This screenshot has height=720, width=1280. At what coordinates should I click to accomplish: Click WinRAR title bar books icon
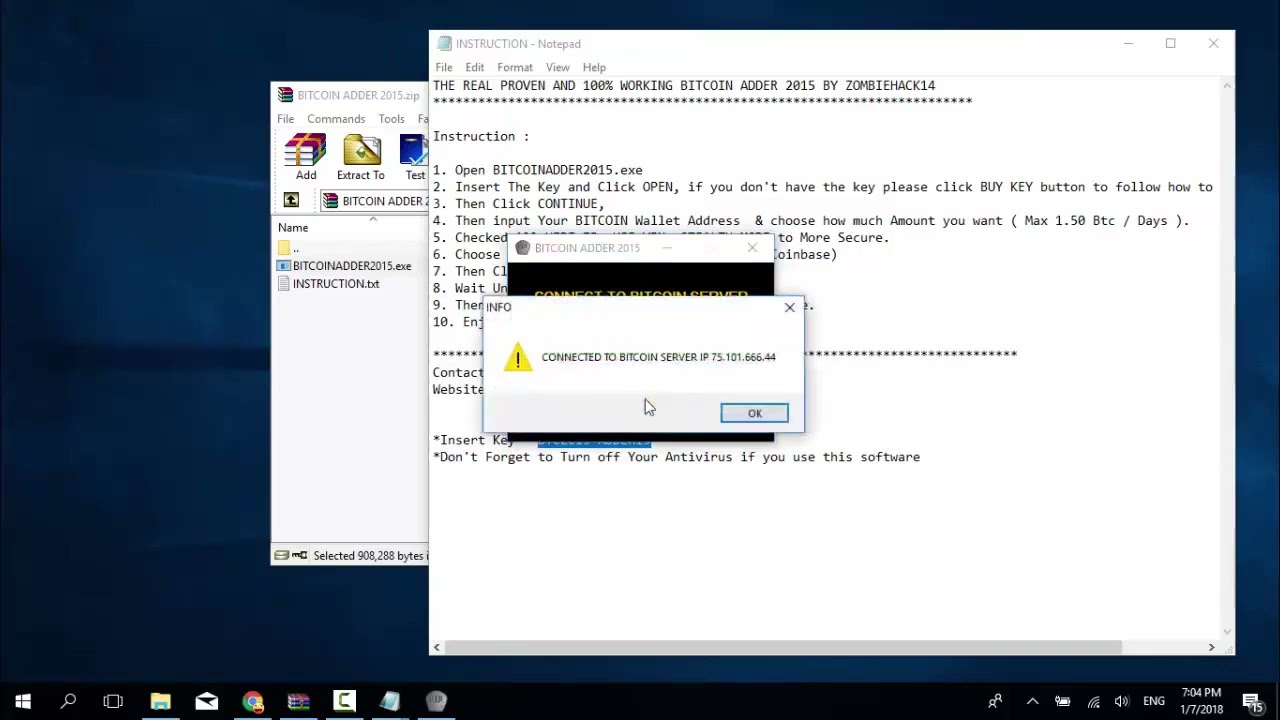(x=285, y=95)
